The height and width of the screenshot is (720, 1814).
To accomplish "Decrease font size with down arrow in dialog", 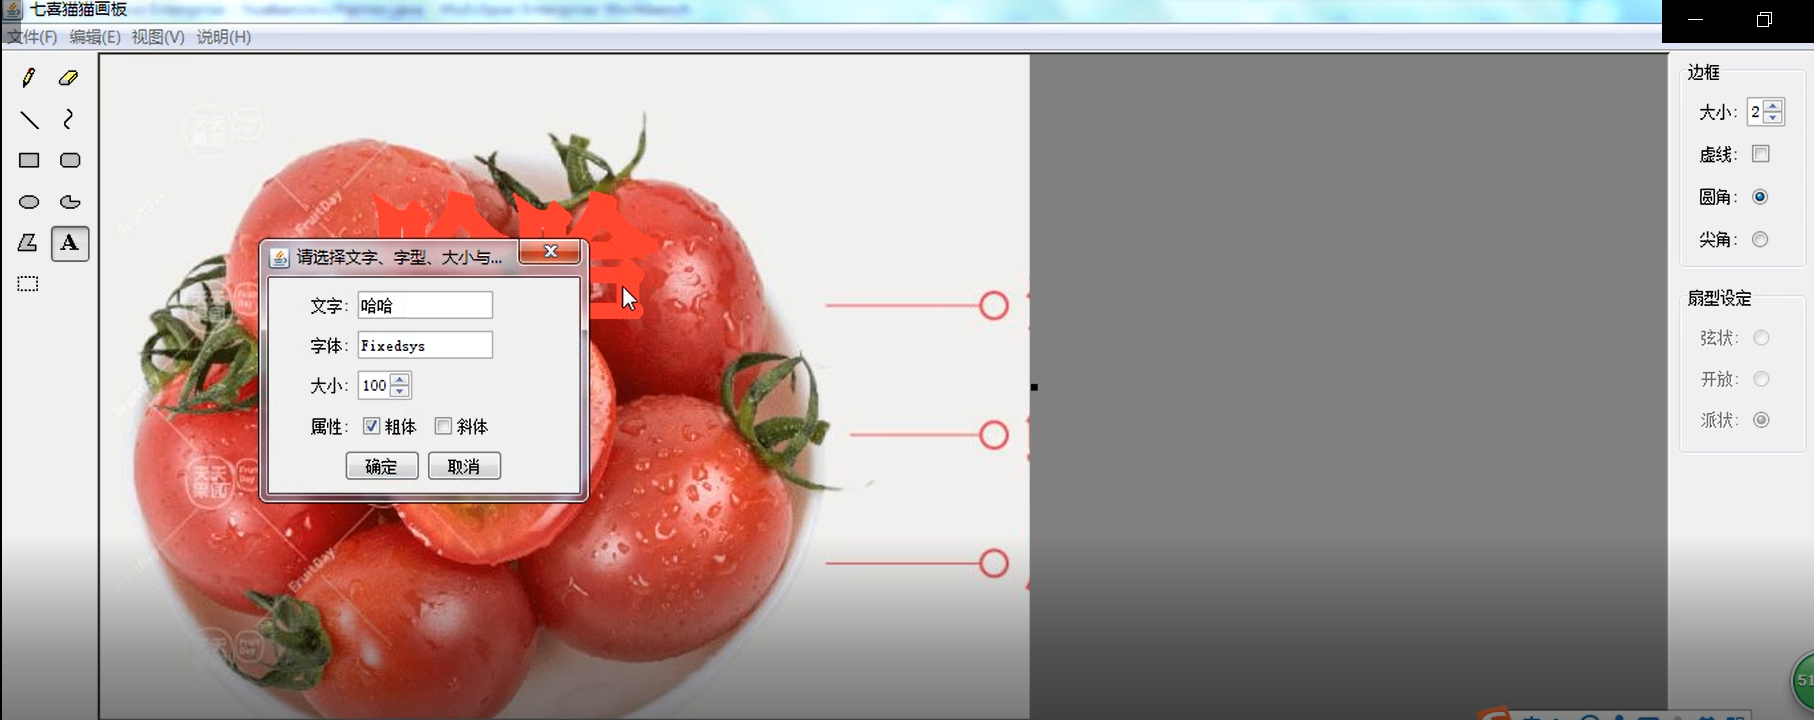I will (x=400, y=391).
